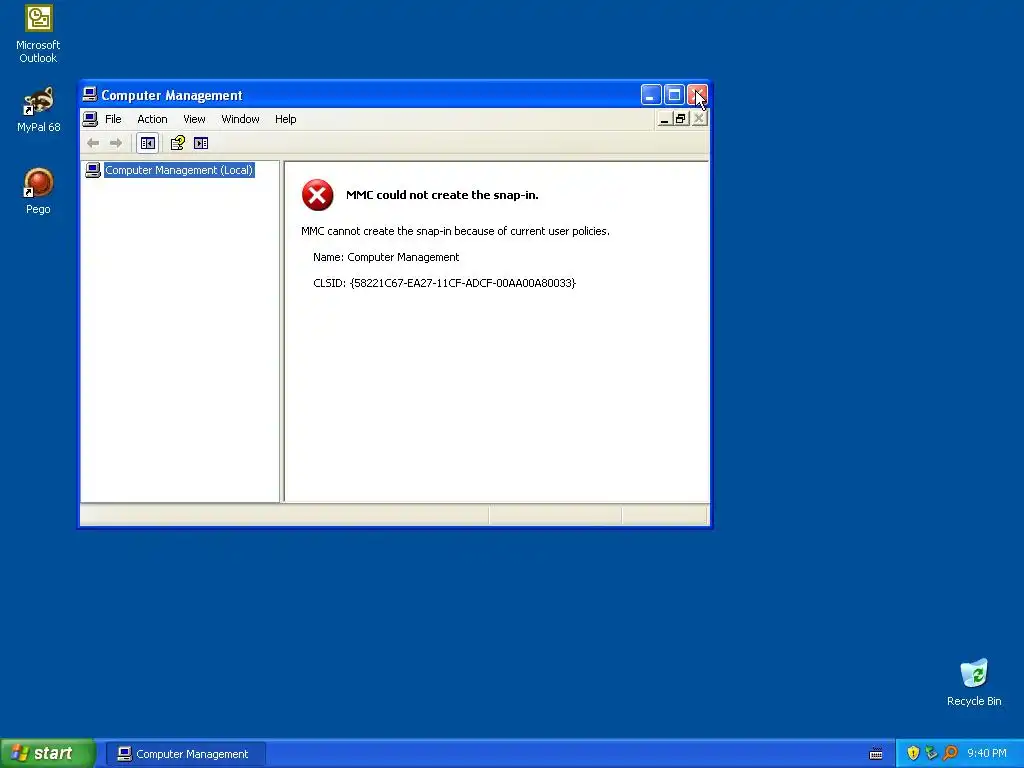Restore the inner MMC child window
This screenshot has height=768, width=1024.
tap(681, 118)
